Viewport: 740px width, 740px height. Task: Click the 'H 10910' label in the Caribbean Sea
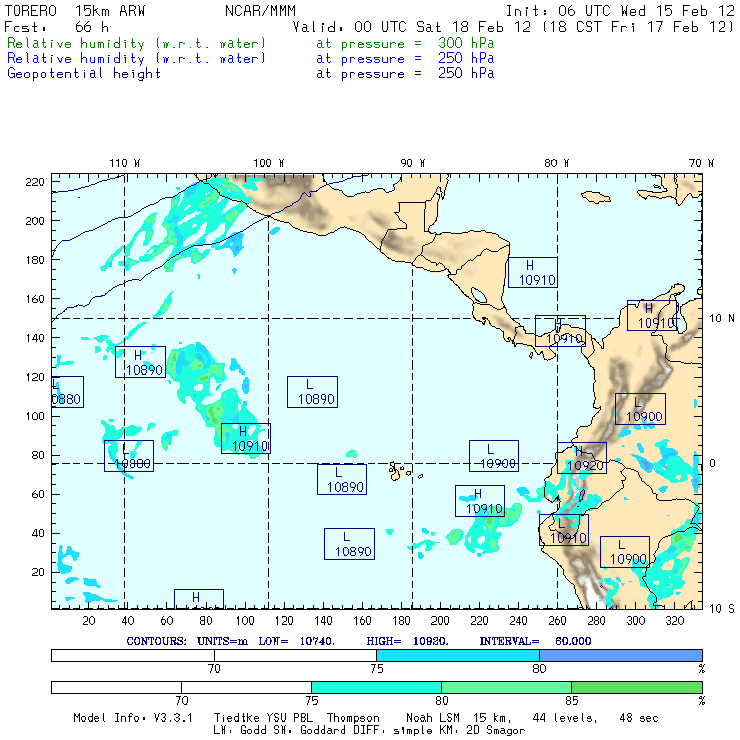[x=533, y=272]
